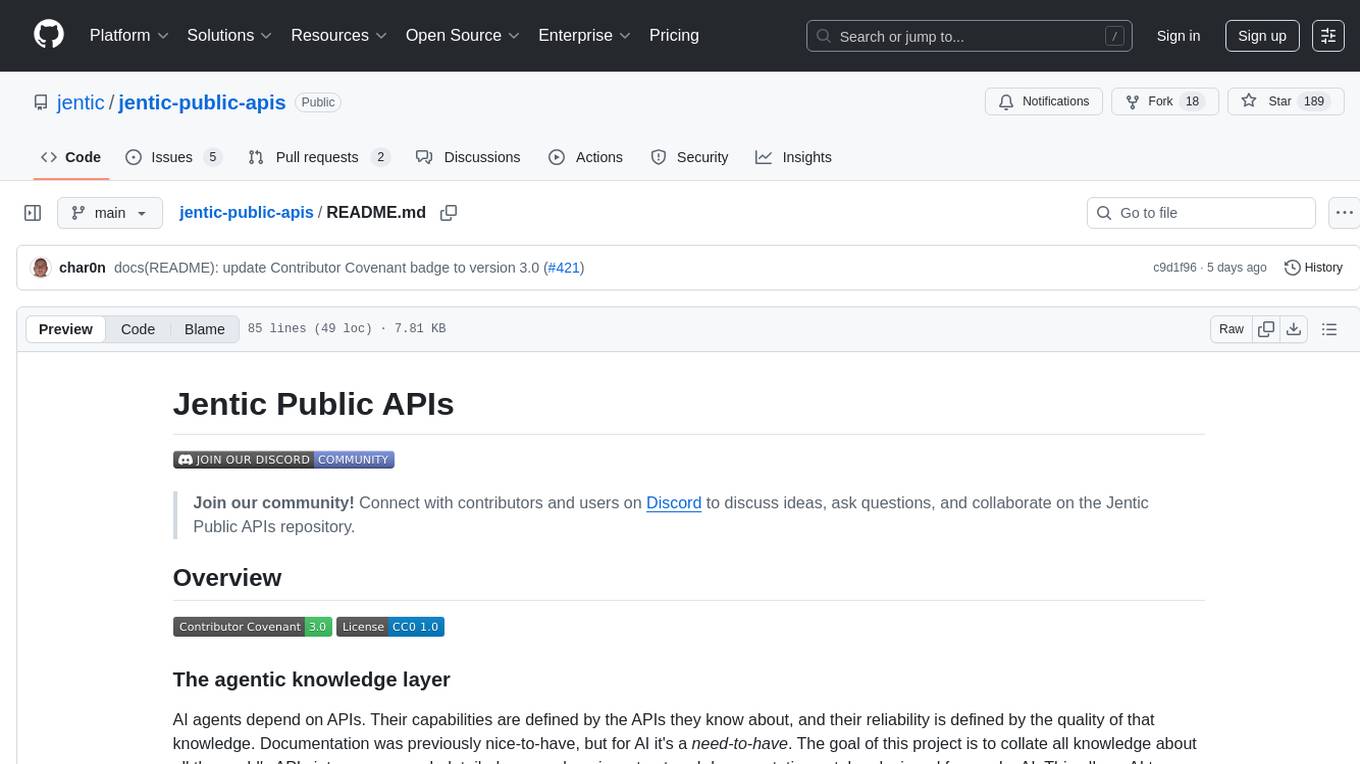
Task: View the file History
Action: (1313, 267)
